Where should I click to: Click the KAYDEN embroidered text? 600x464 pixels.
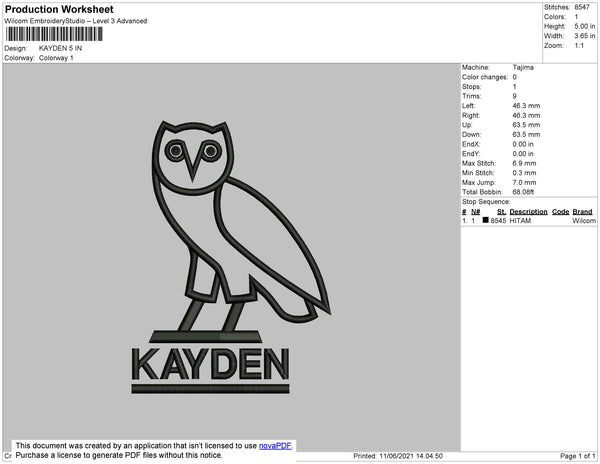(210, 364)
